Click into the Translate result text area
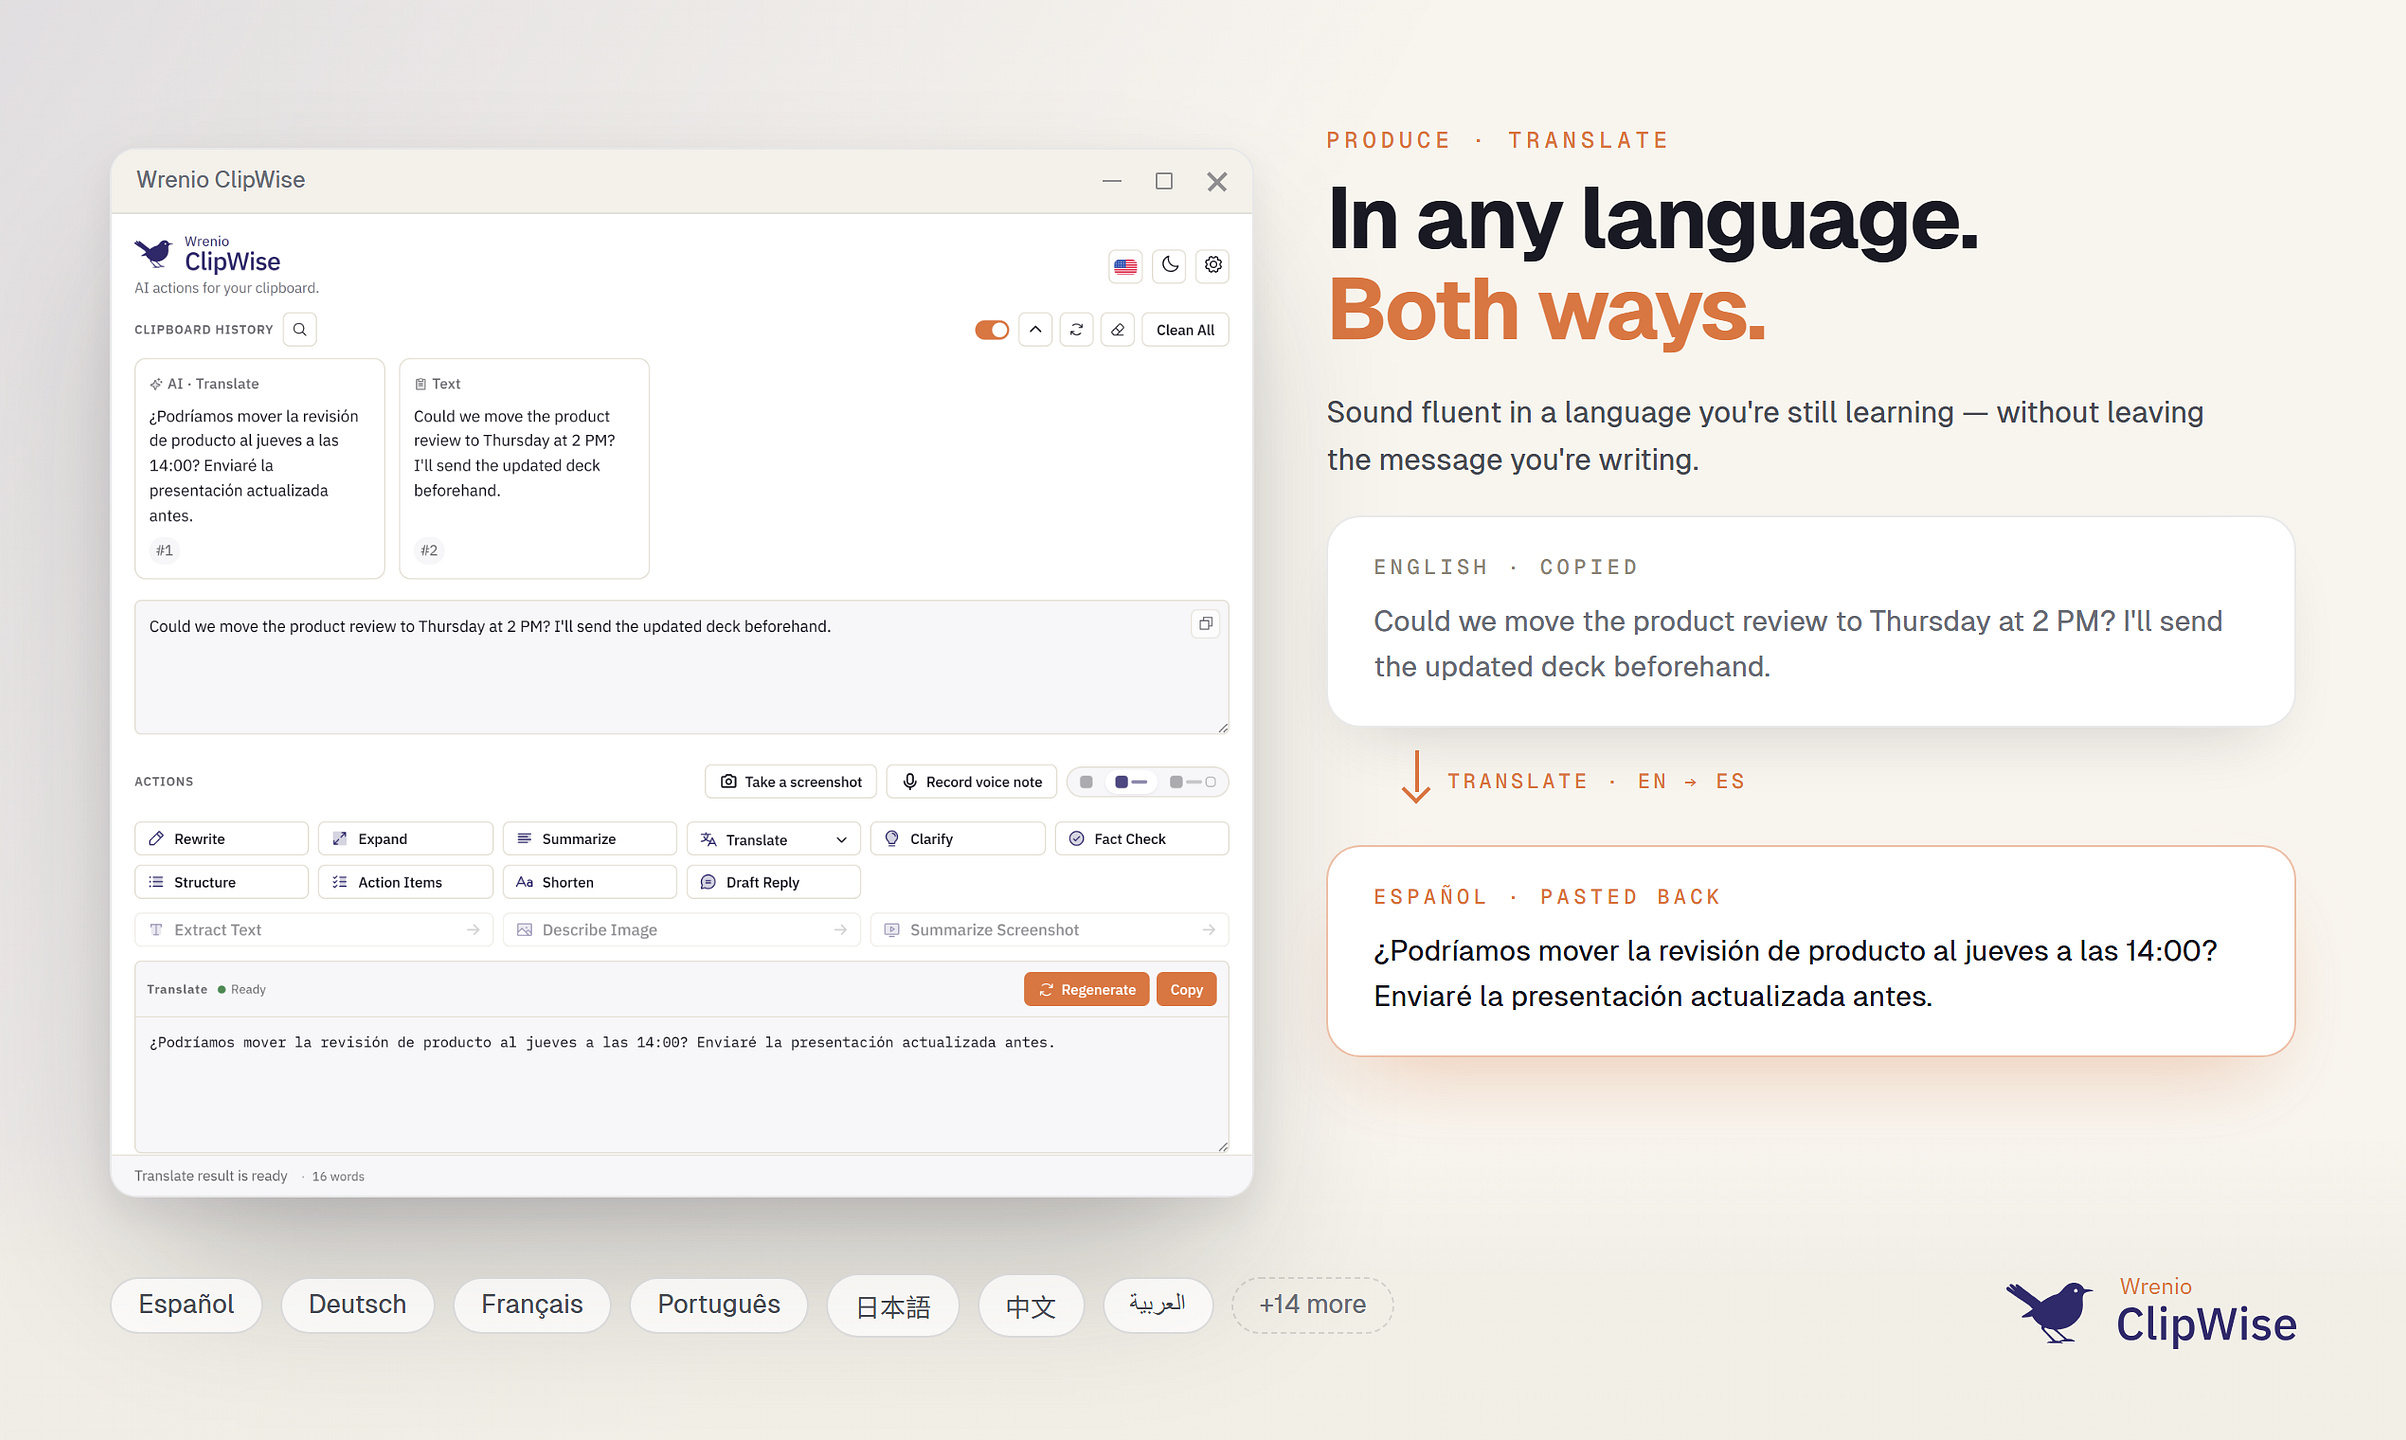This screenshot has height=1440, width=2406. [682, 1085]
